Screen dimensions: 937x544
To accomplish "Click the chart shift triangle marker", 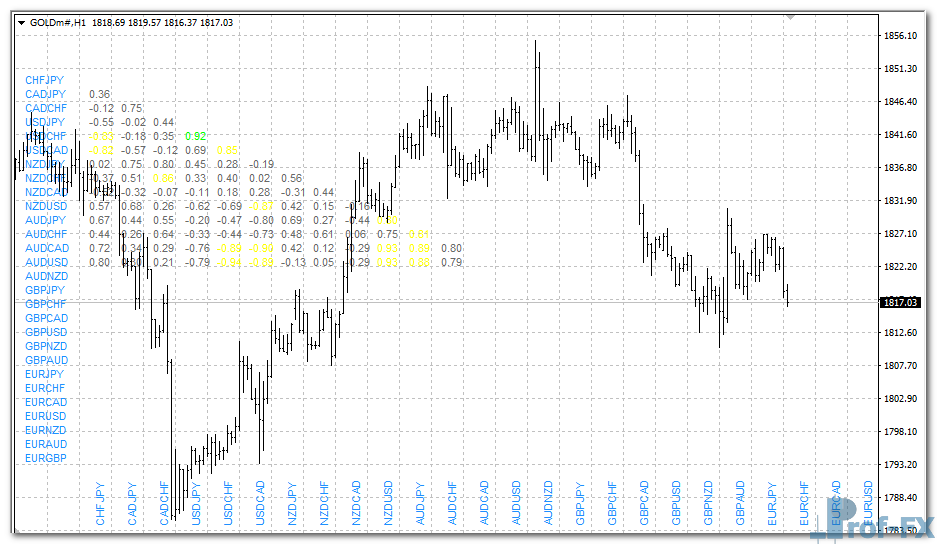I will [791, 17].
